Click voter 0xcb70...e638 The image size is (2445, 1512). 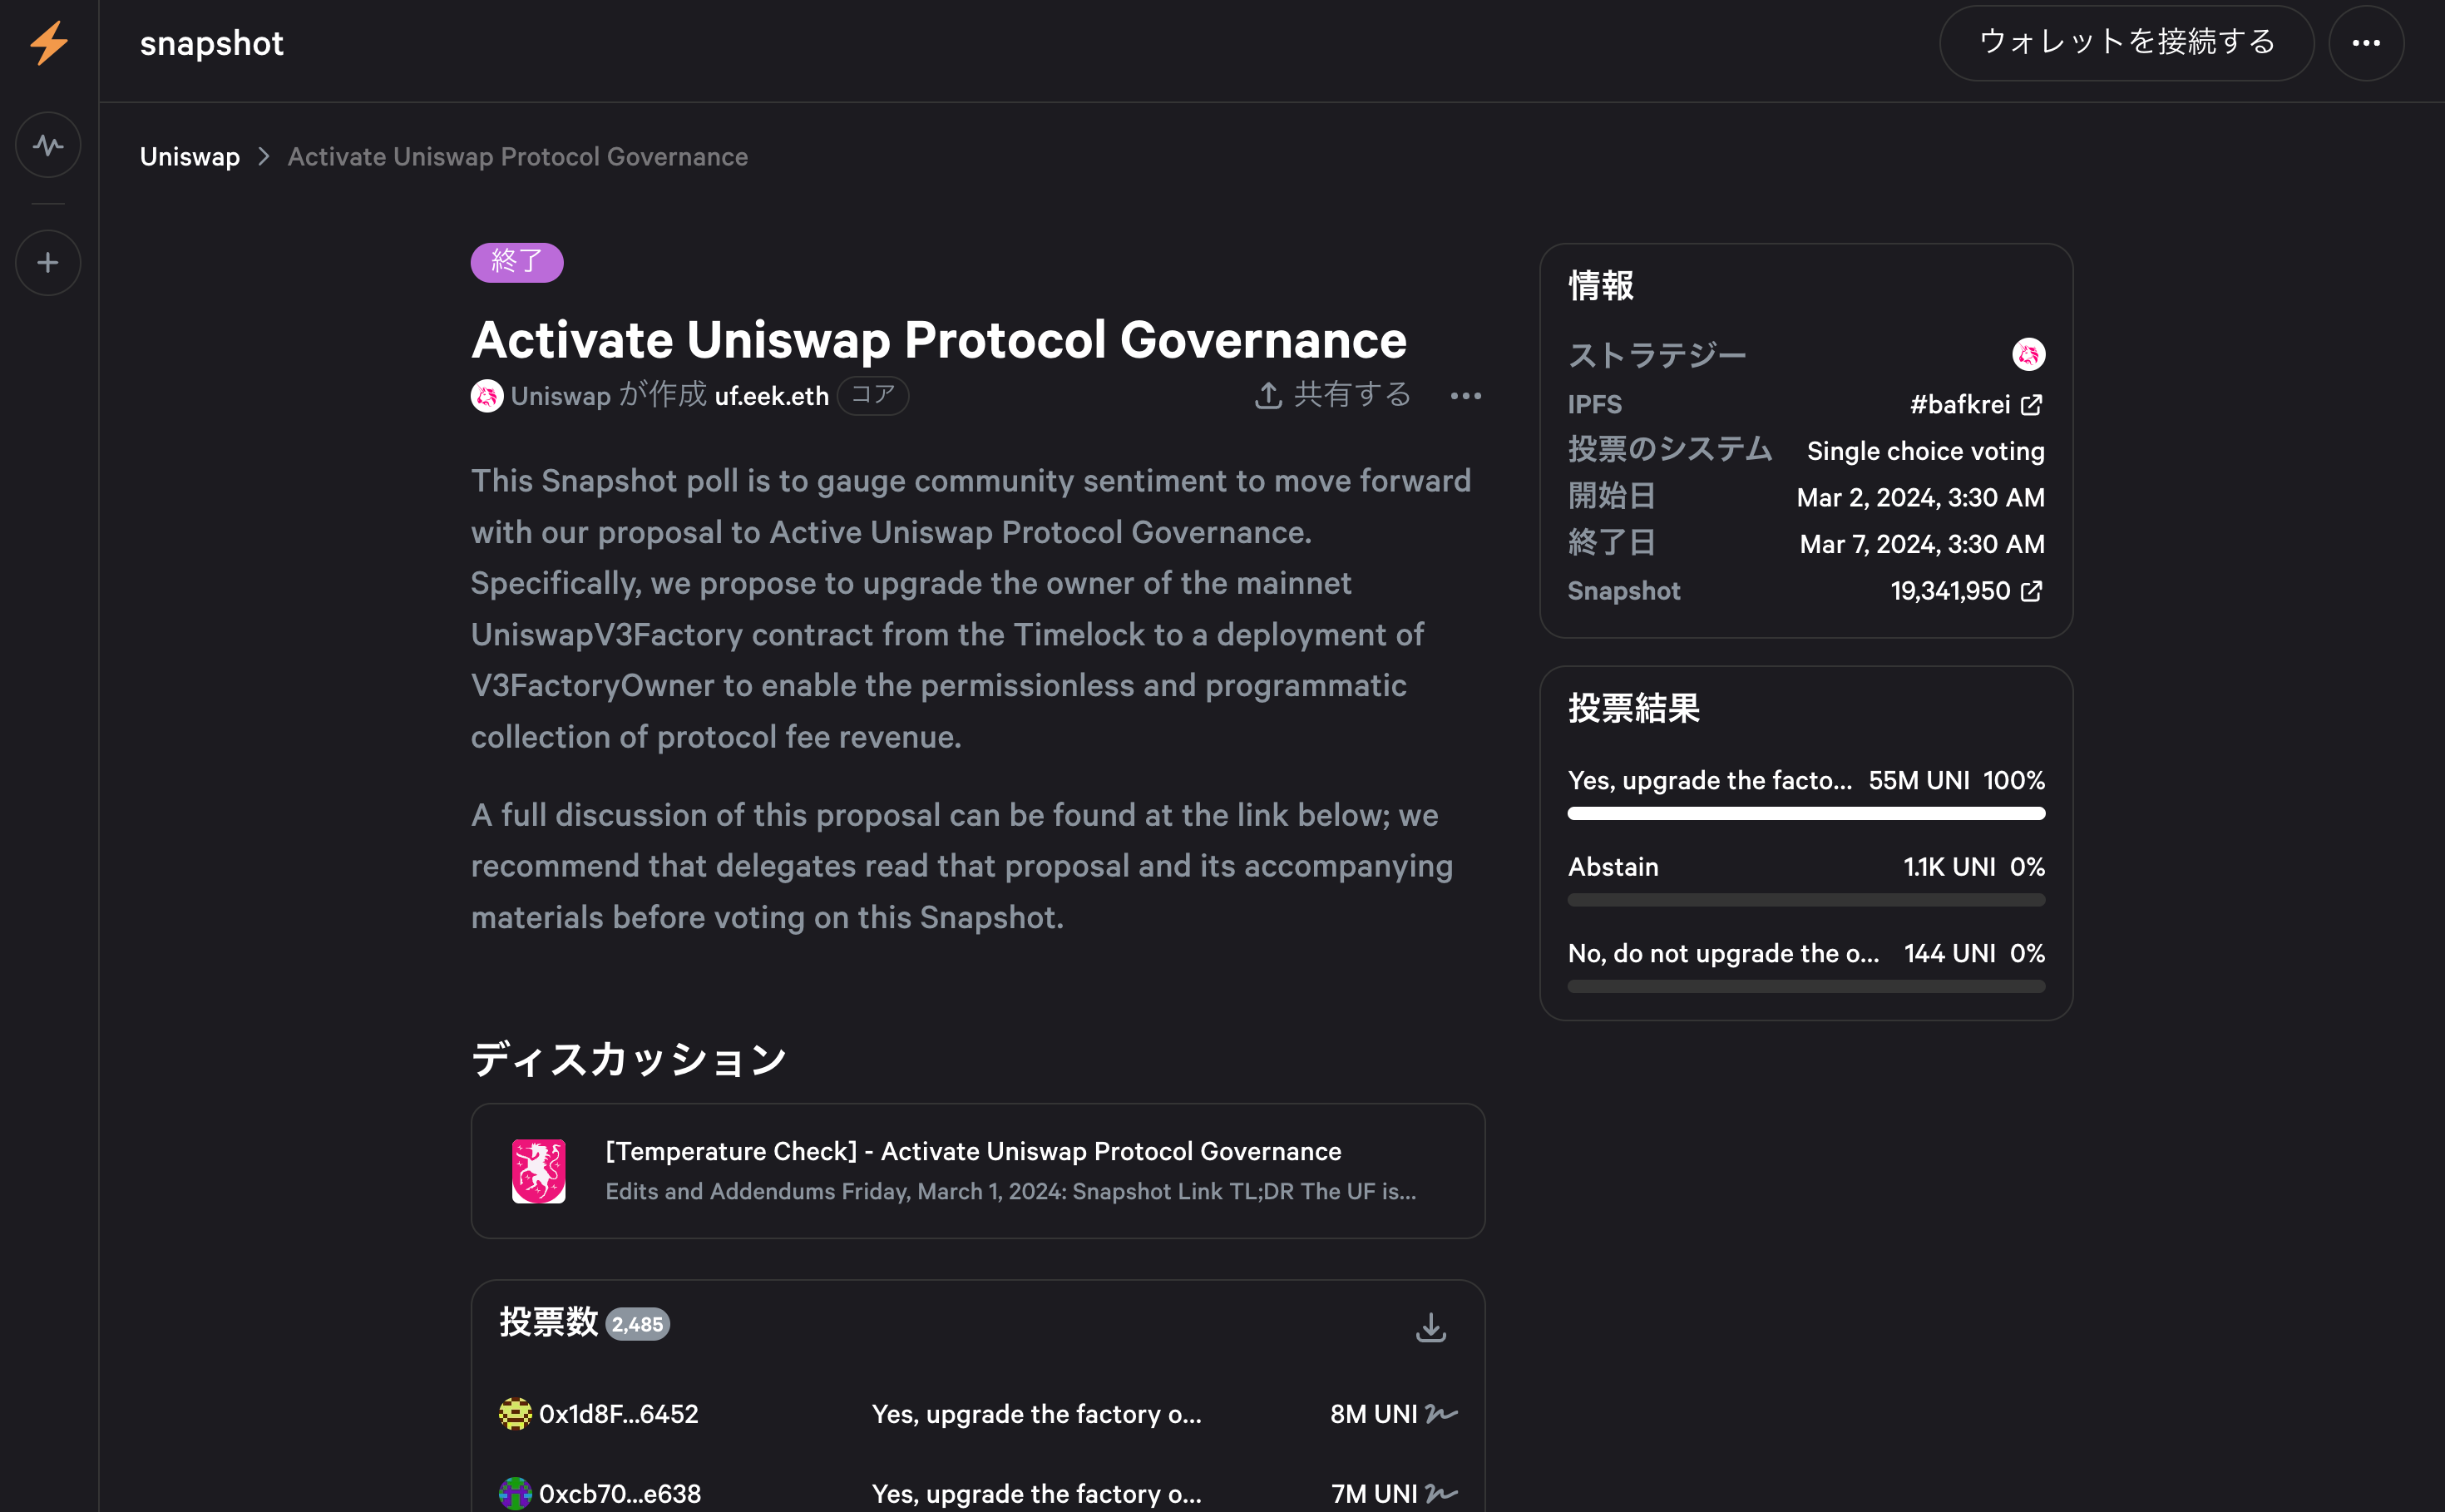point(619,1493)
